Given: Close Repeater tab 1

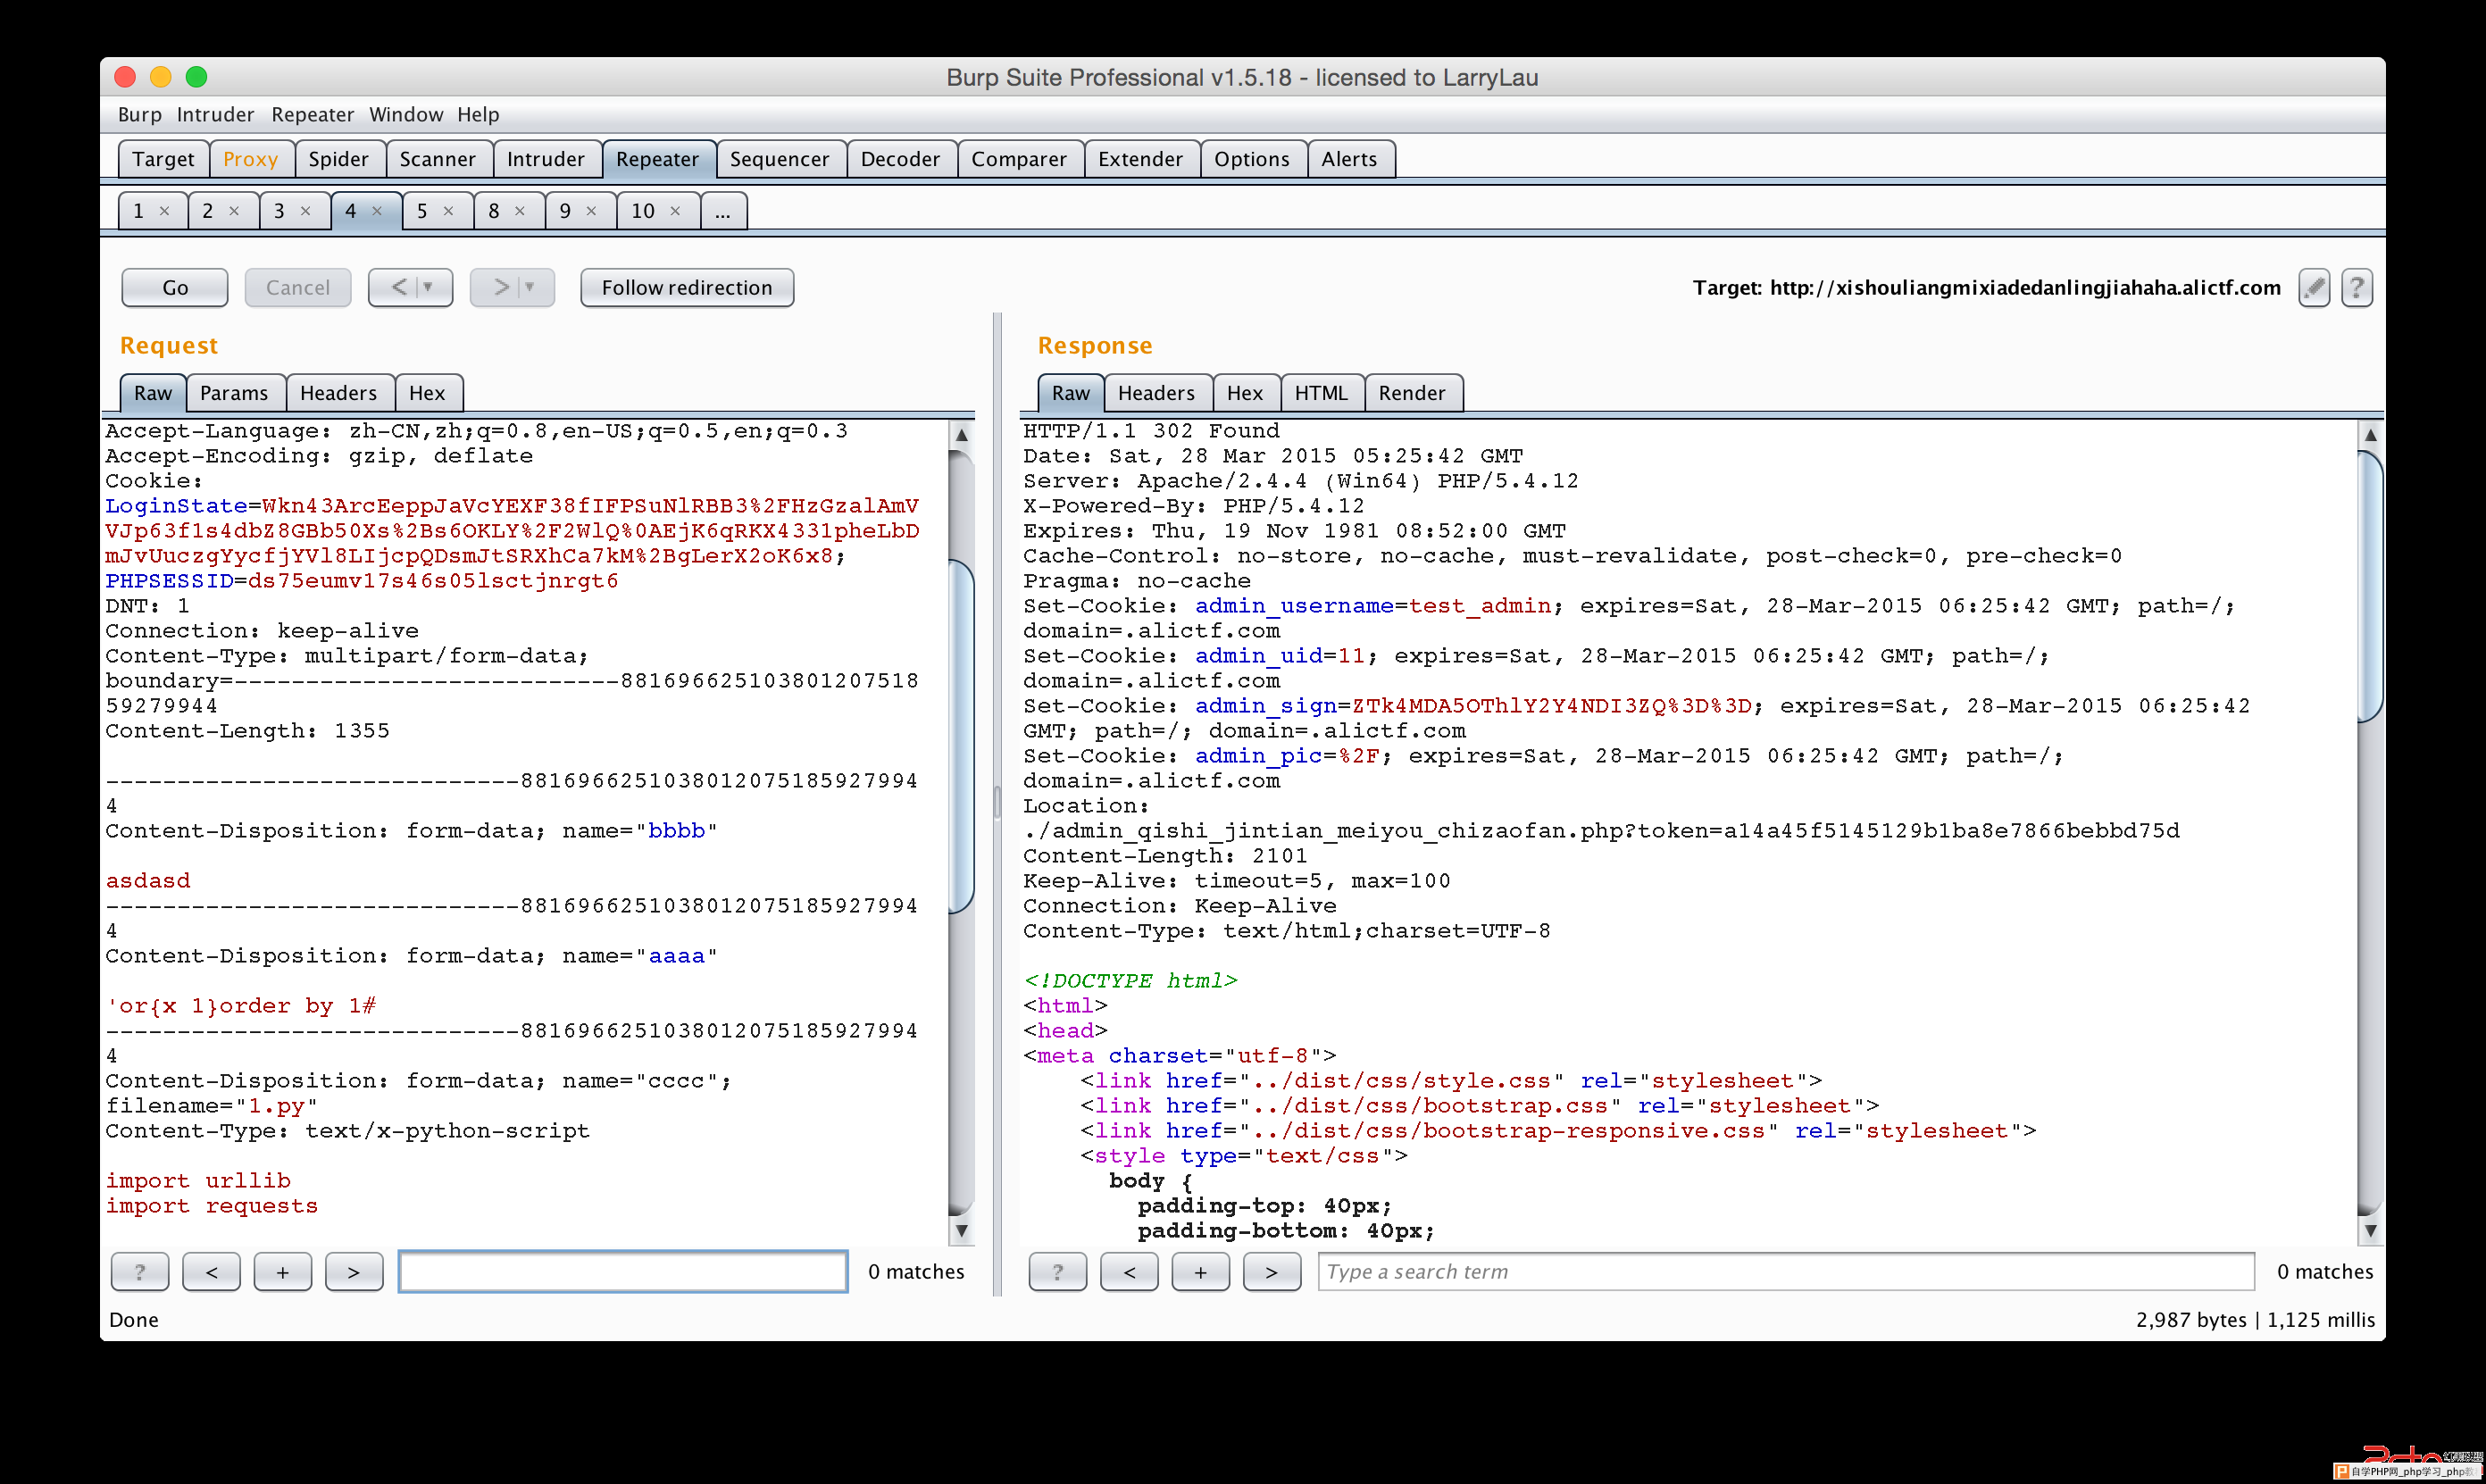Looking at the screenshot, I should [165, 211].
